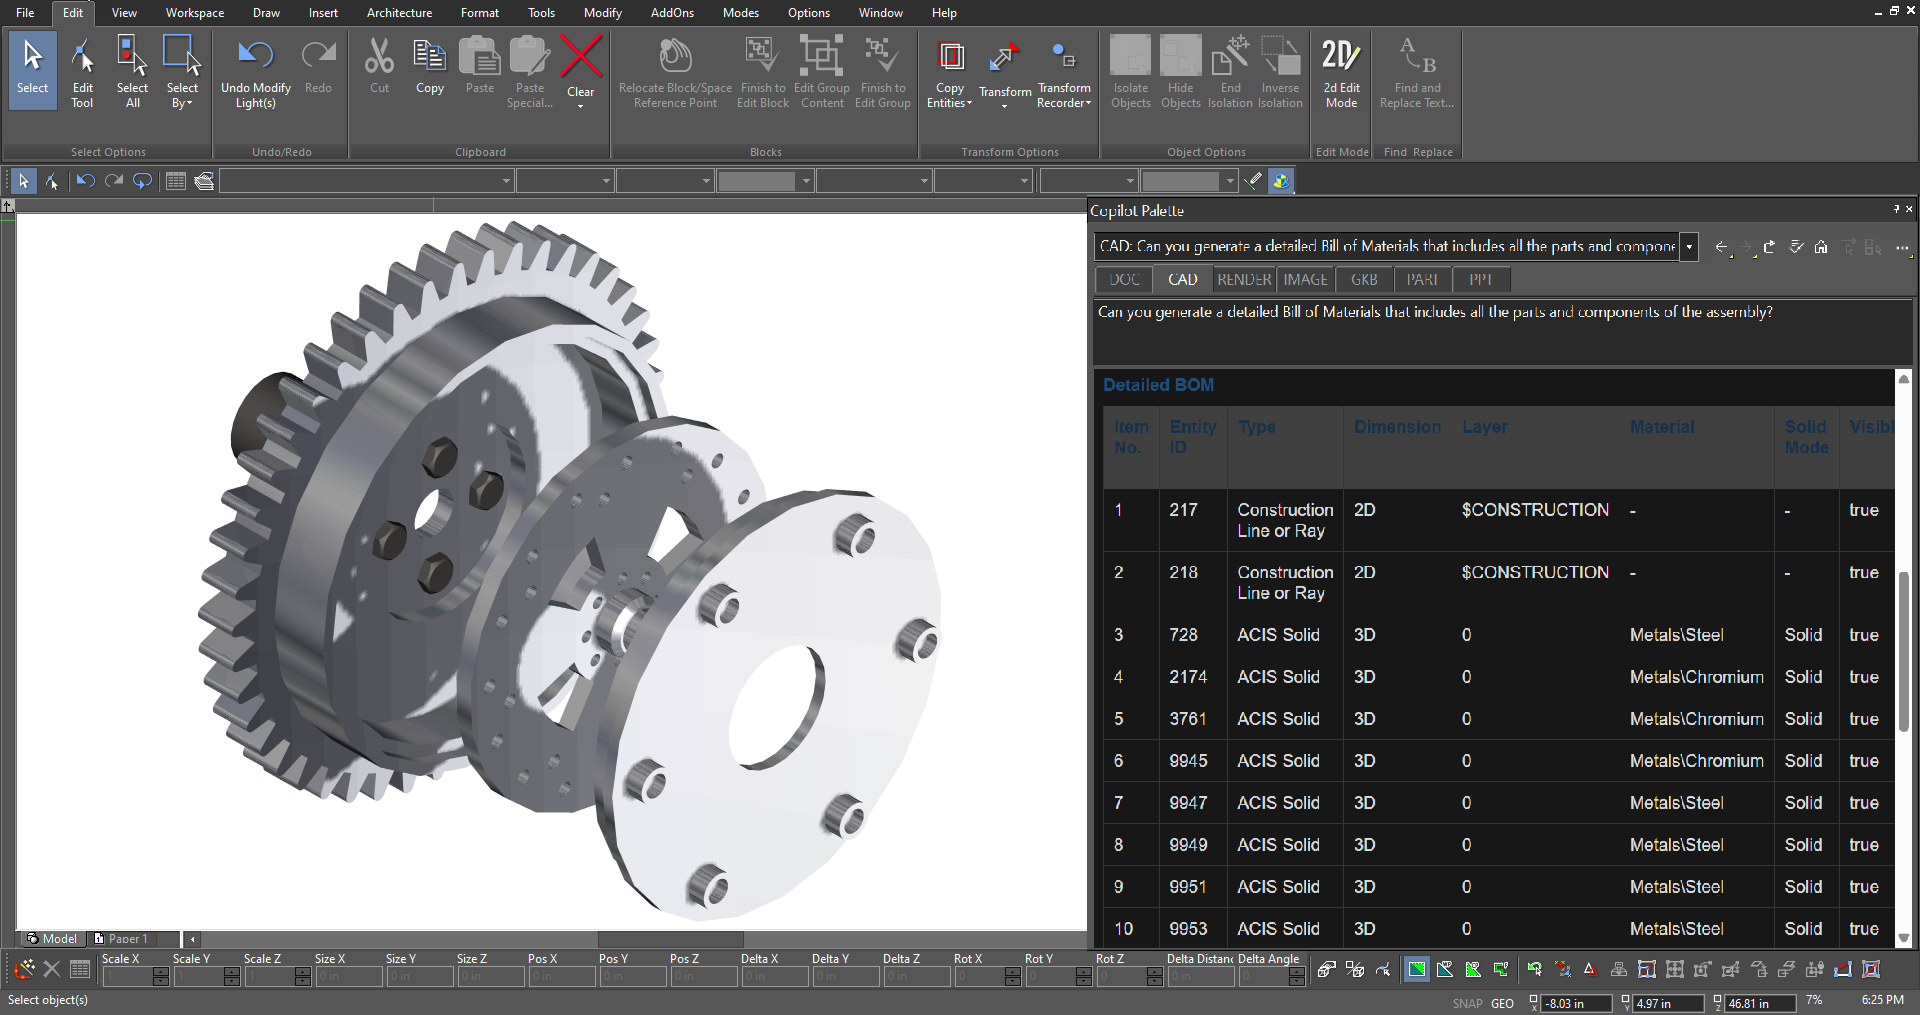This screenshot has width=1920, height=1015.
Task: Click the home icon in Copilot Palette
Action: pyautogui.click(x=1821, y=247)
